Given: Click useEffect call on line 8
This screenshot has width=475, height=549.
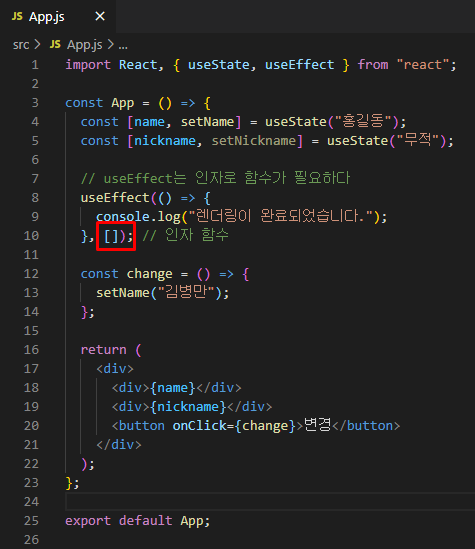Looking at the screenshot, I should click(x=115, y=198).
